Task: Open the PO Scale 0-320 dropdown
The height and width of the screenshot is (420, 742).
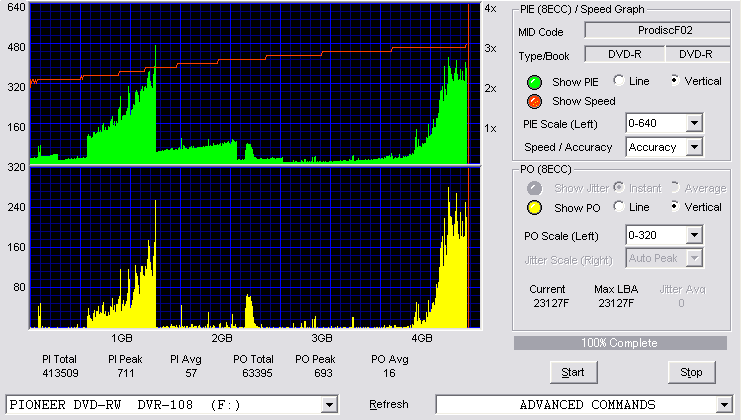Action: [x=694, y=235]
